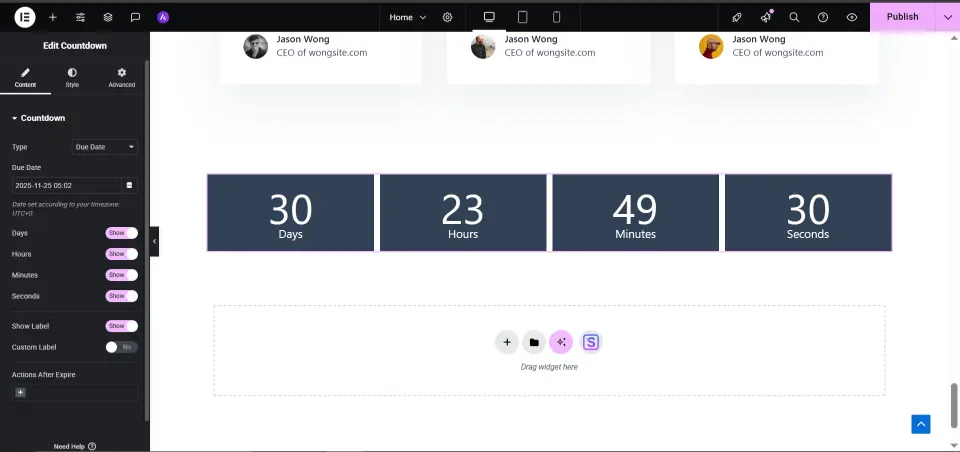The width and height of the screenshot is (960, 452).
Task: Click the Need Help question icon
Action: pyautogui.click(x=92, y=446)
